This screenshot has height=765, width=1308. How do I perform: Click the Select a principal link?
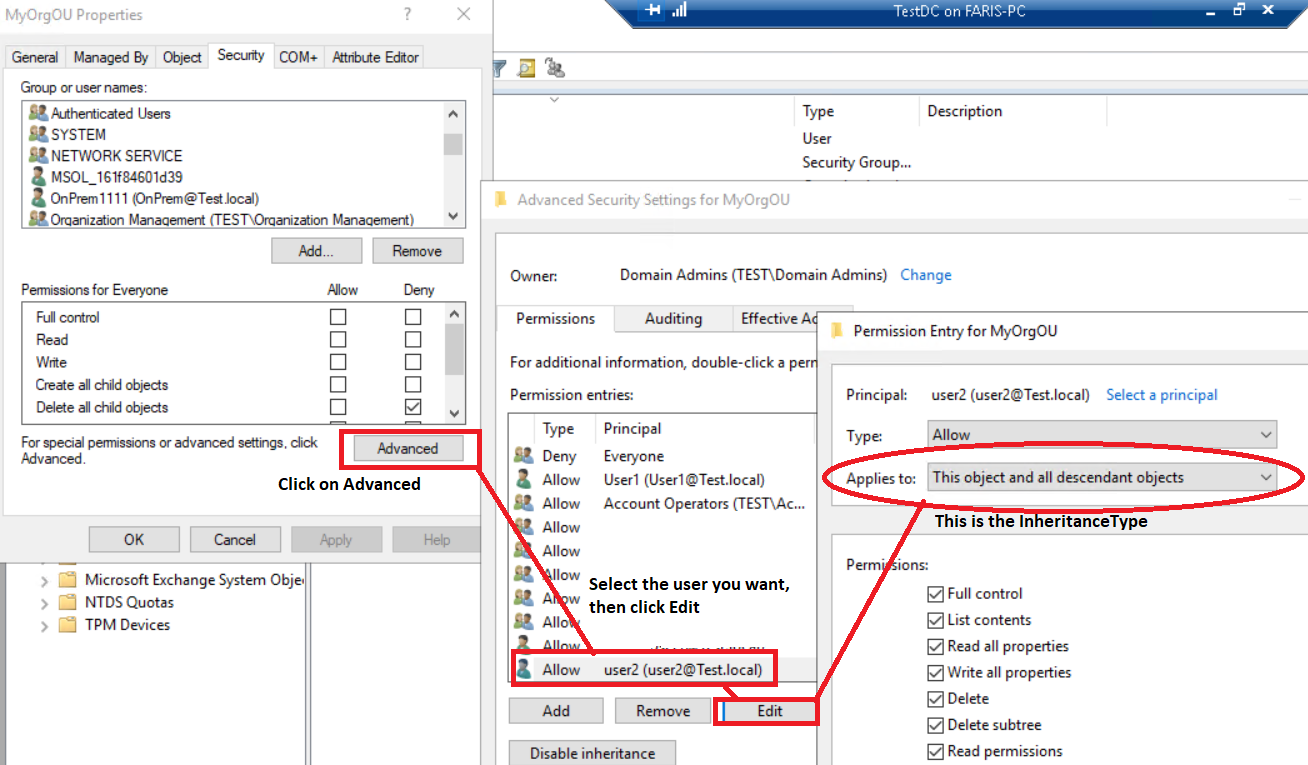coord(1161,395)
